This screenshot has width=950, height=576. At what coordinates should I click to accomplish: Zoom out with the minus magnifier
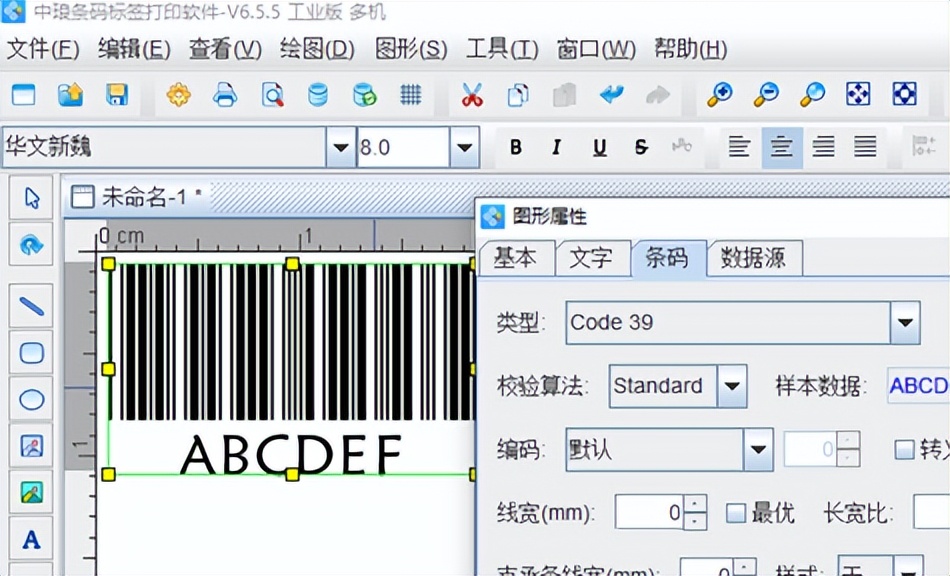[766, 94]
